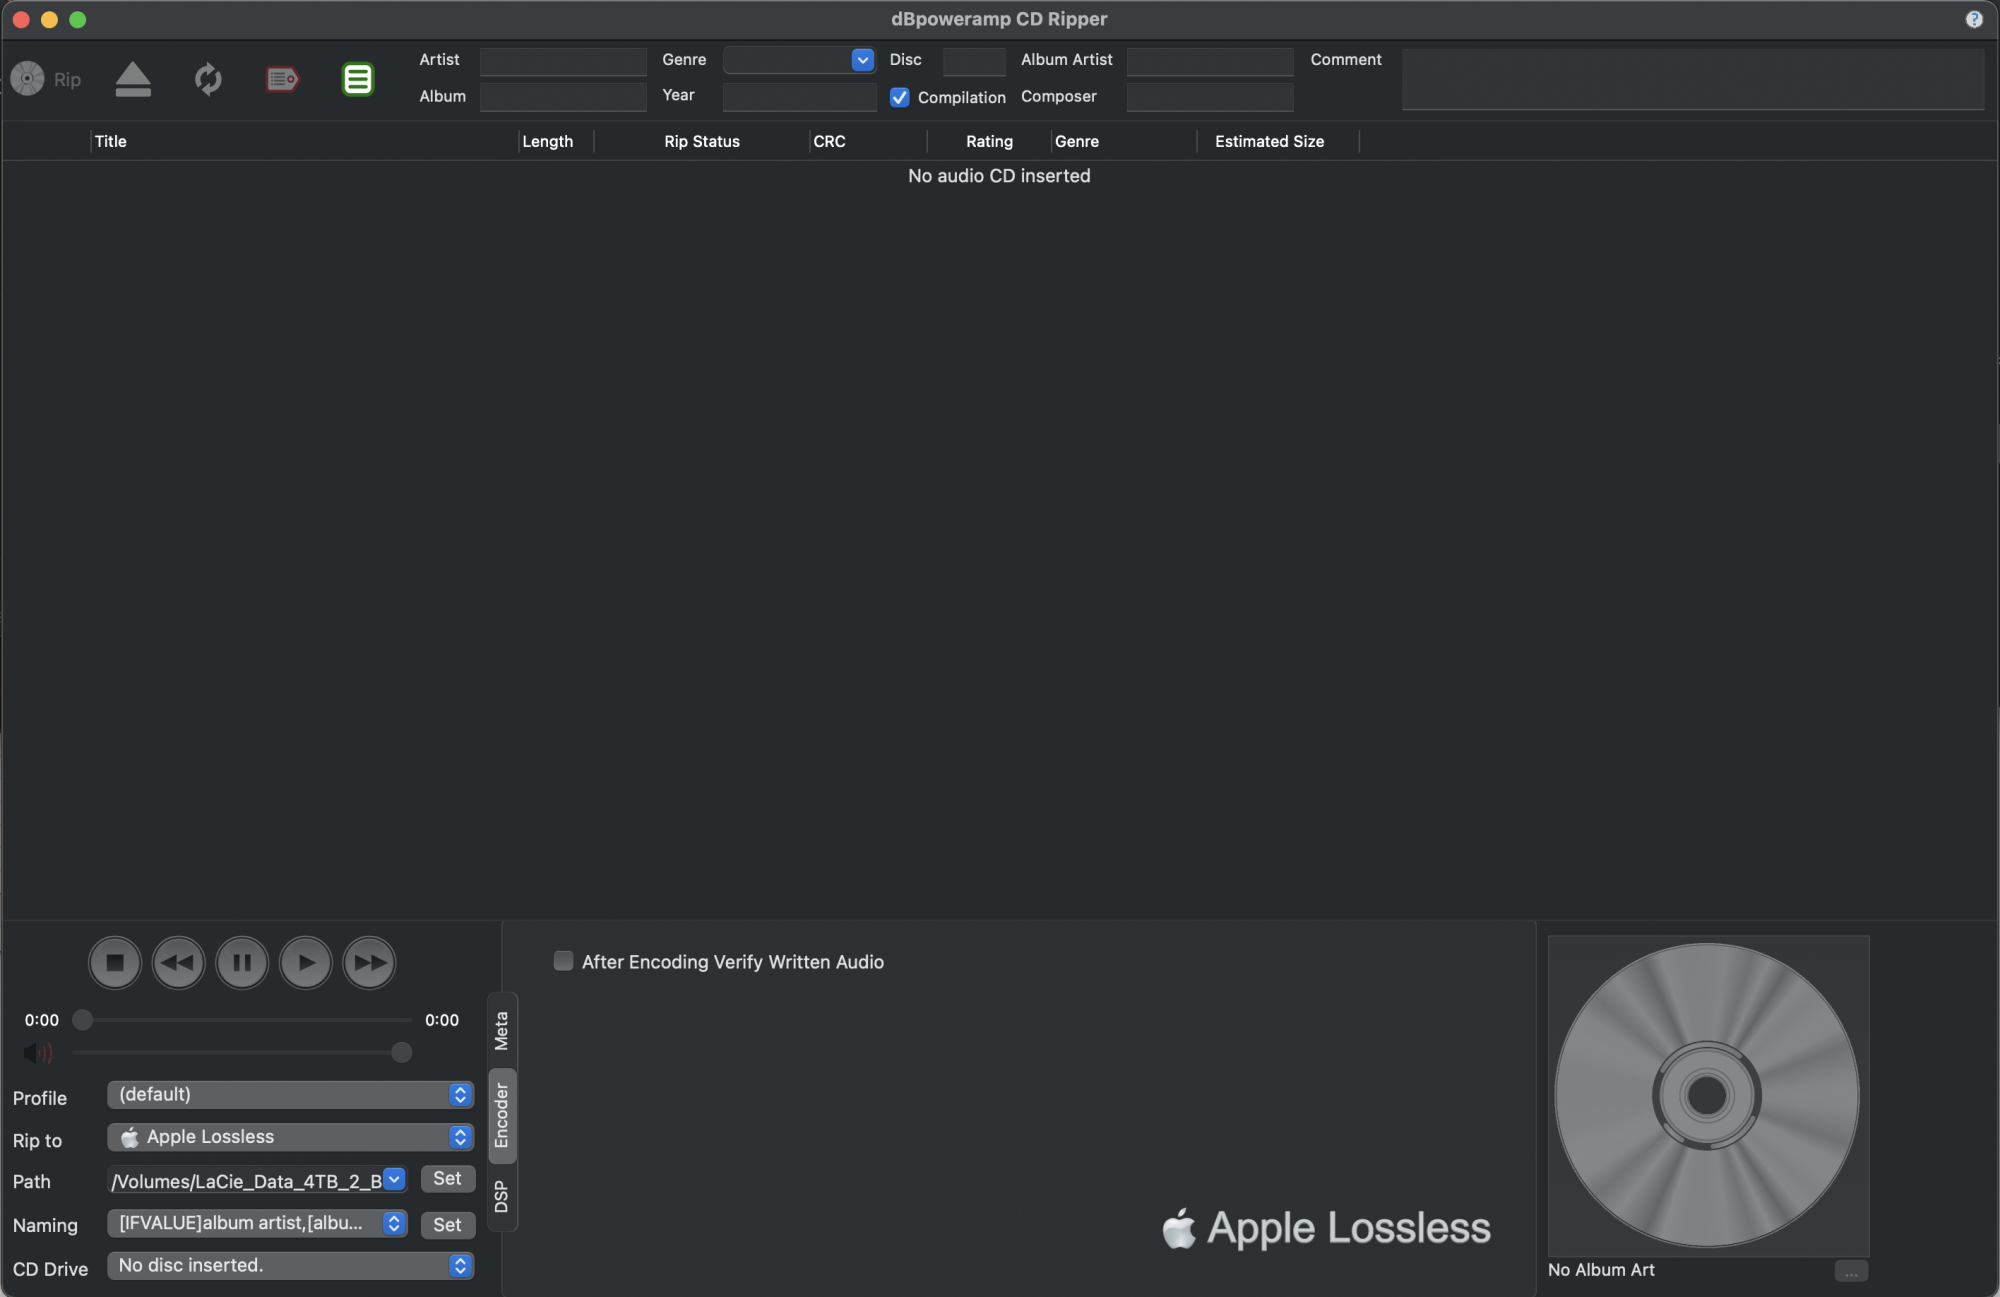Click the Rip Status column header
This screenshot has width=2000, height=1297.
coord(702,142)
